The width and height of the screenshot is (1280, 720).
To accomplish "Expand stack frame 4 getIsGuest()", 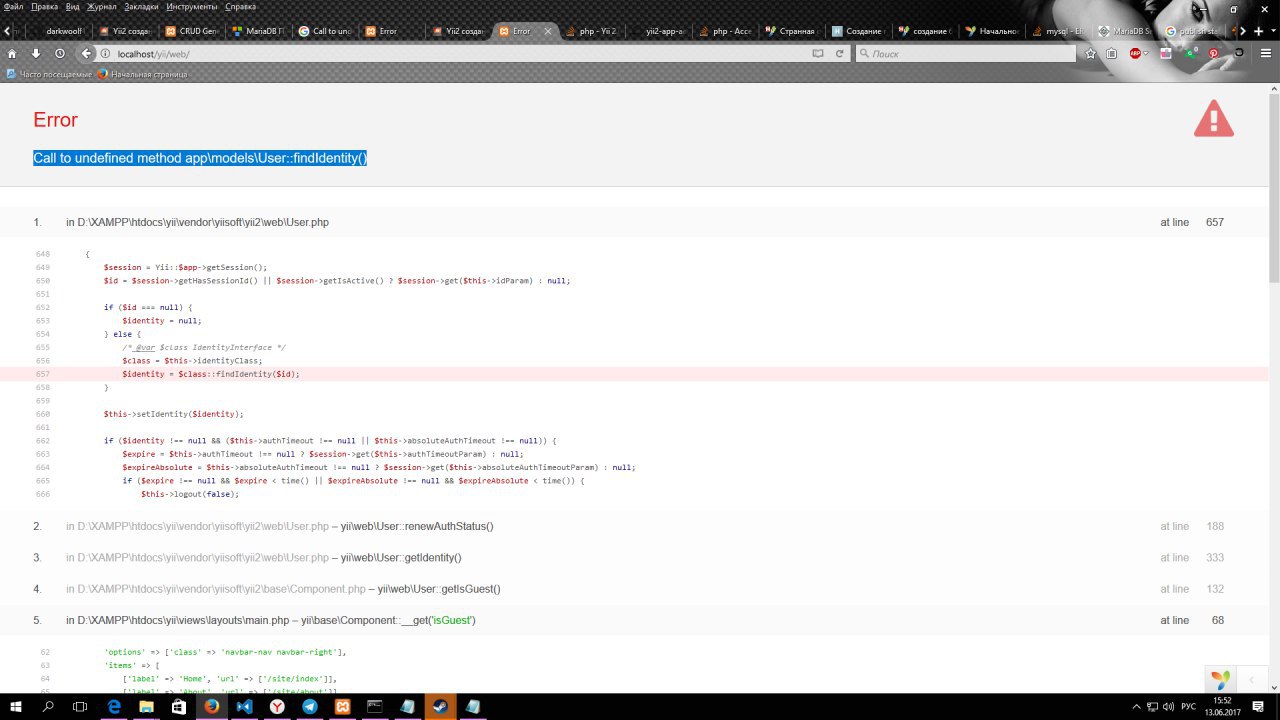I will coord(634,589).
